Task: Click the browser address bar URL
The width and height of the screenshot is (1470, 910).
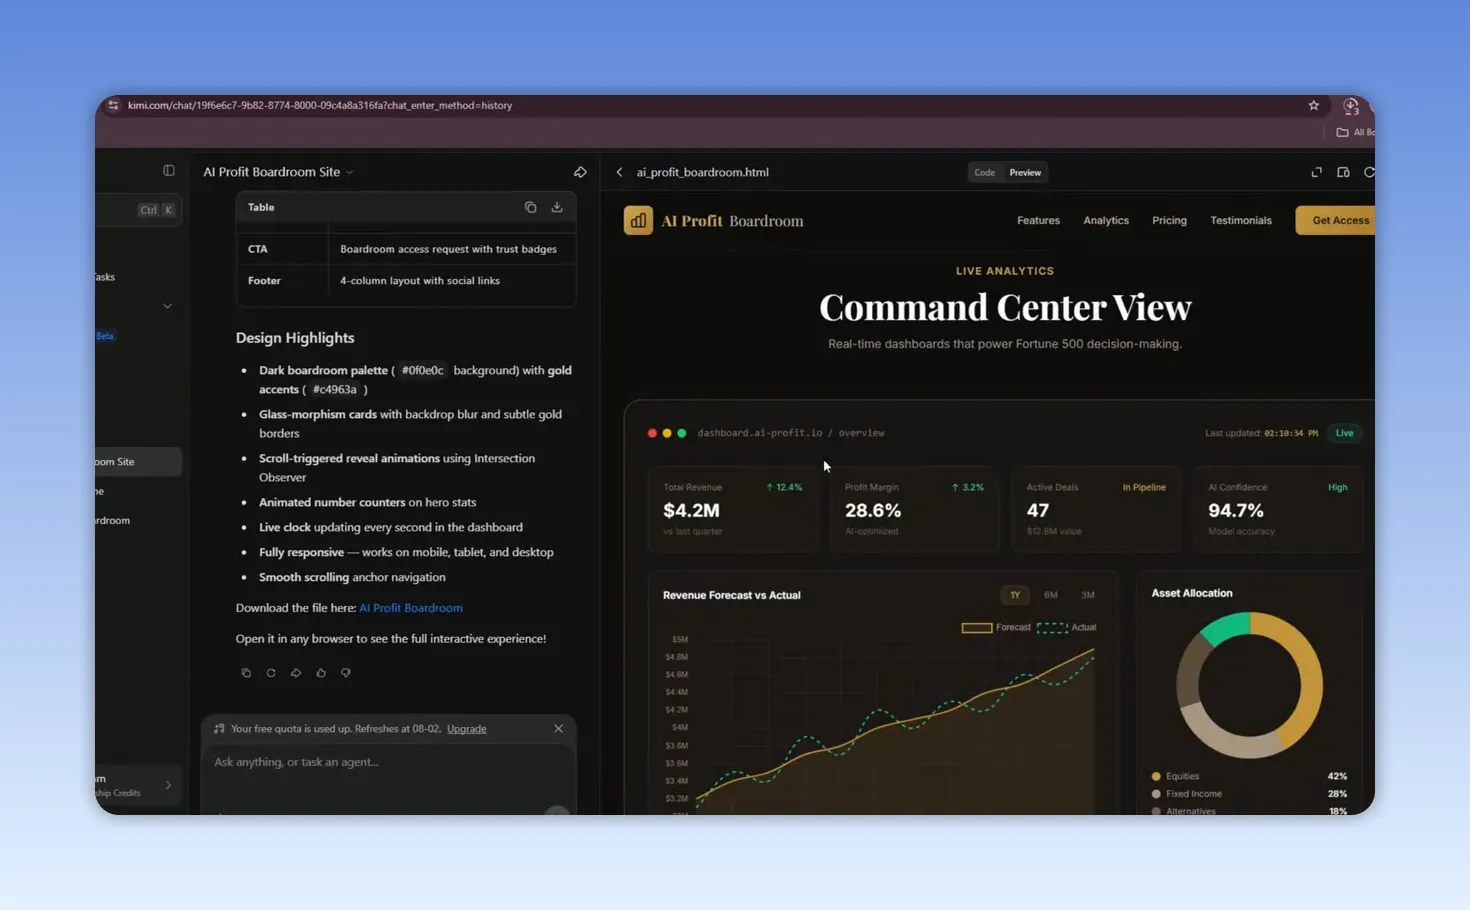Action: [320, 105]
